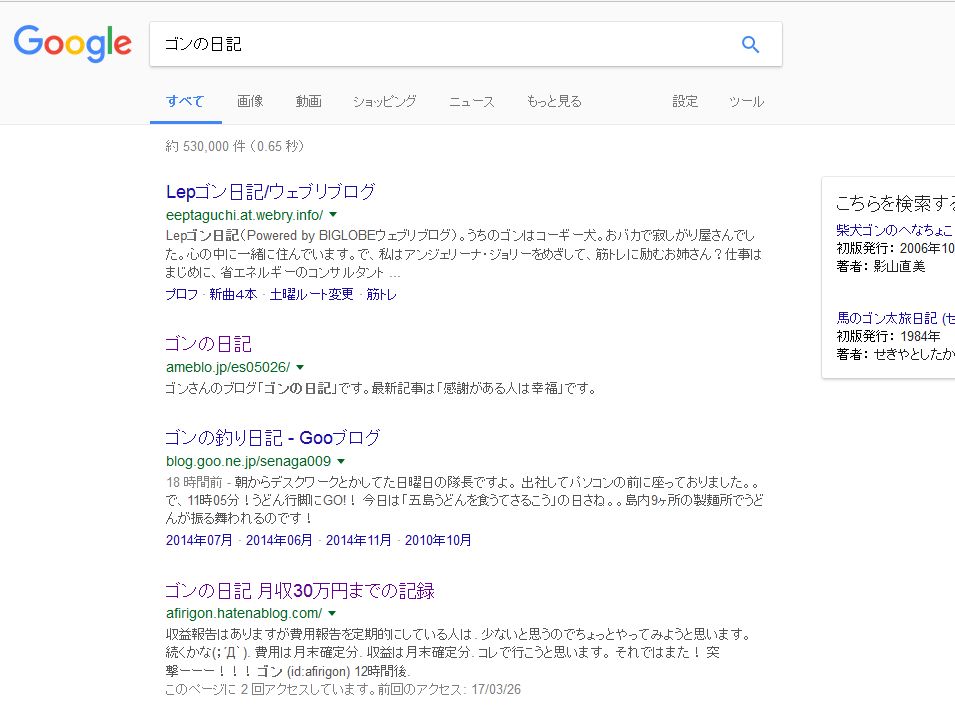The image size is (955, 728).
Task: Click the Google logo
Action: (72, 43)
